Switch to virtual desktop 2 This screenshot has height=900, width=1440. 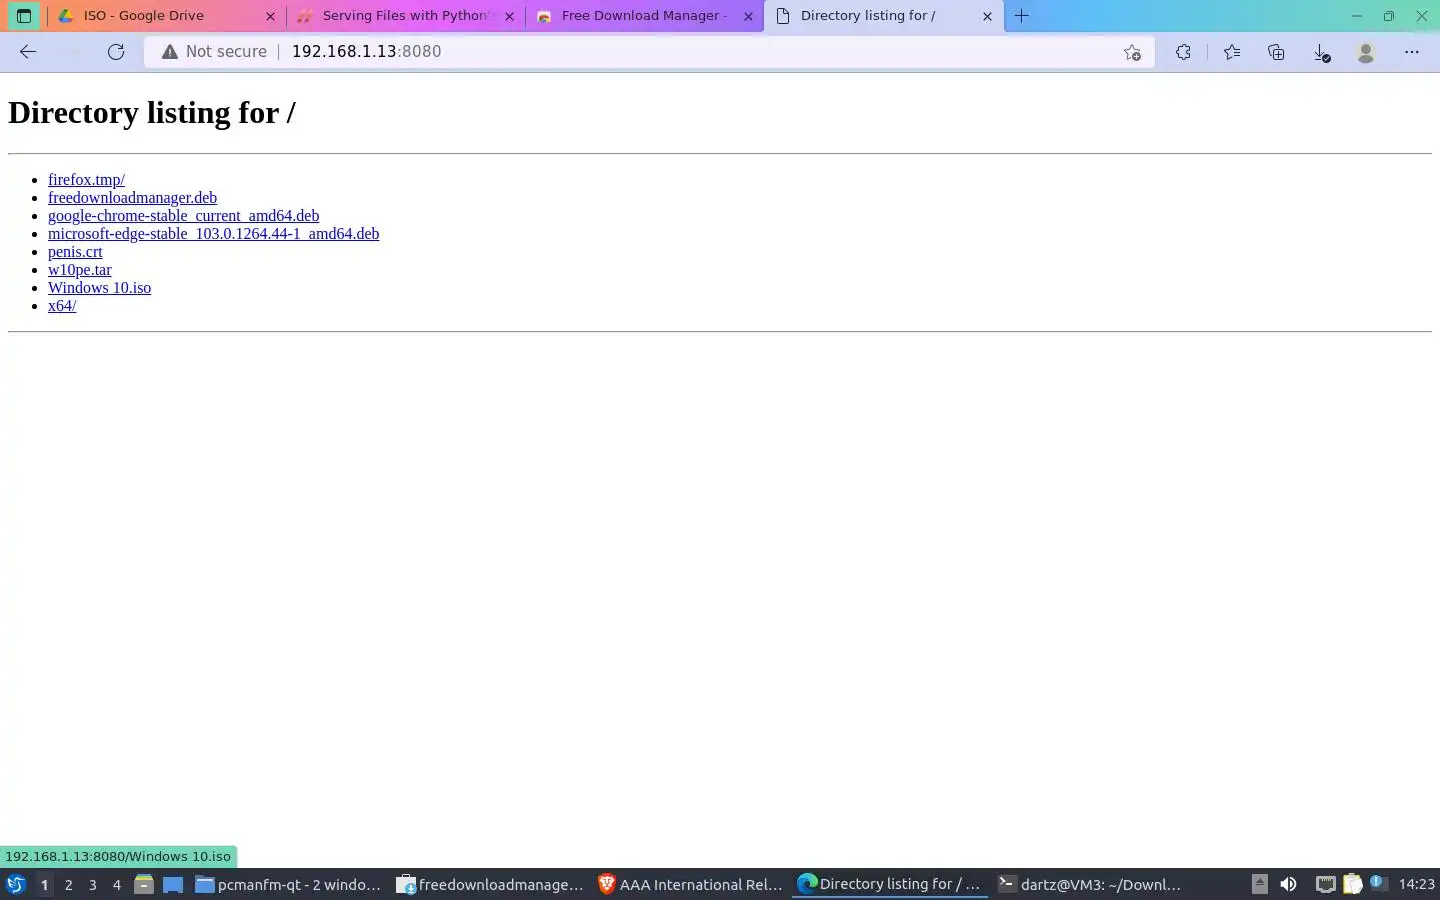tap(68, 885)
